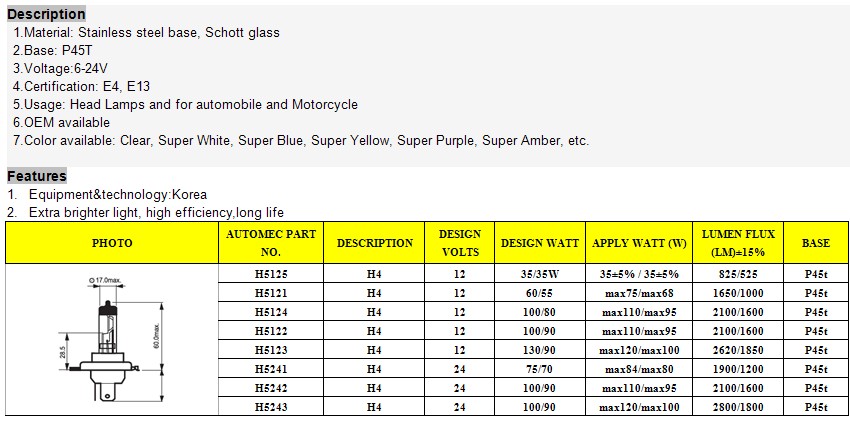Select the Features heading
Viewport: 850px width, 421px height.
(x=37, y=176)
